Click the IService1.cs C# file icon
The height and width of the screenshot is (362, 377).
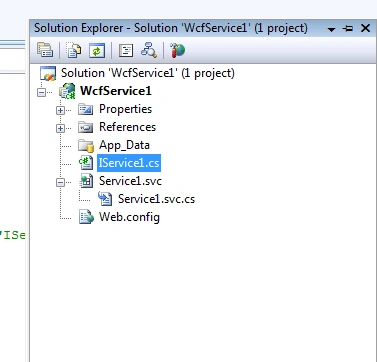(x=86, y=163)
